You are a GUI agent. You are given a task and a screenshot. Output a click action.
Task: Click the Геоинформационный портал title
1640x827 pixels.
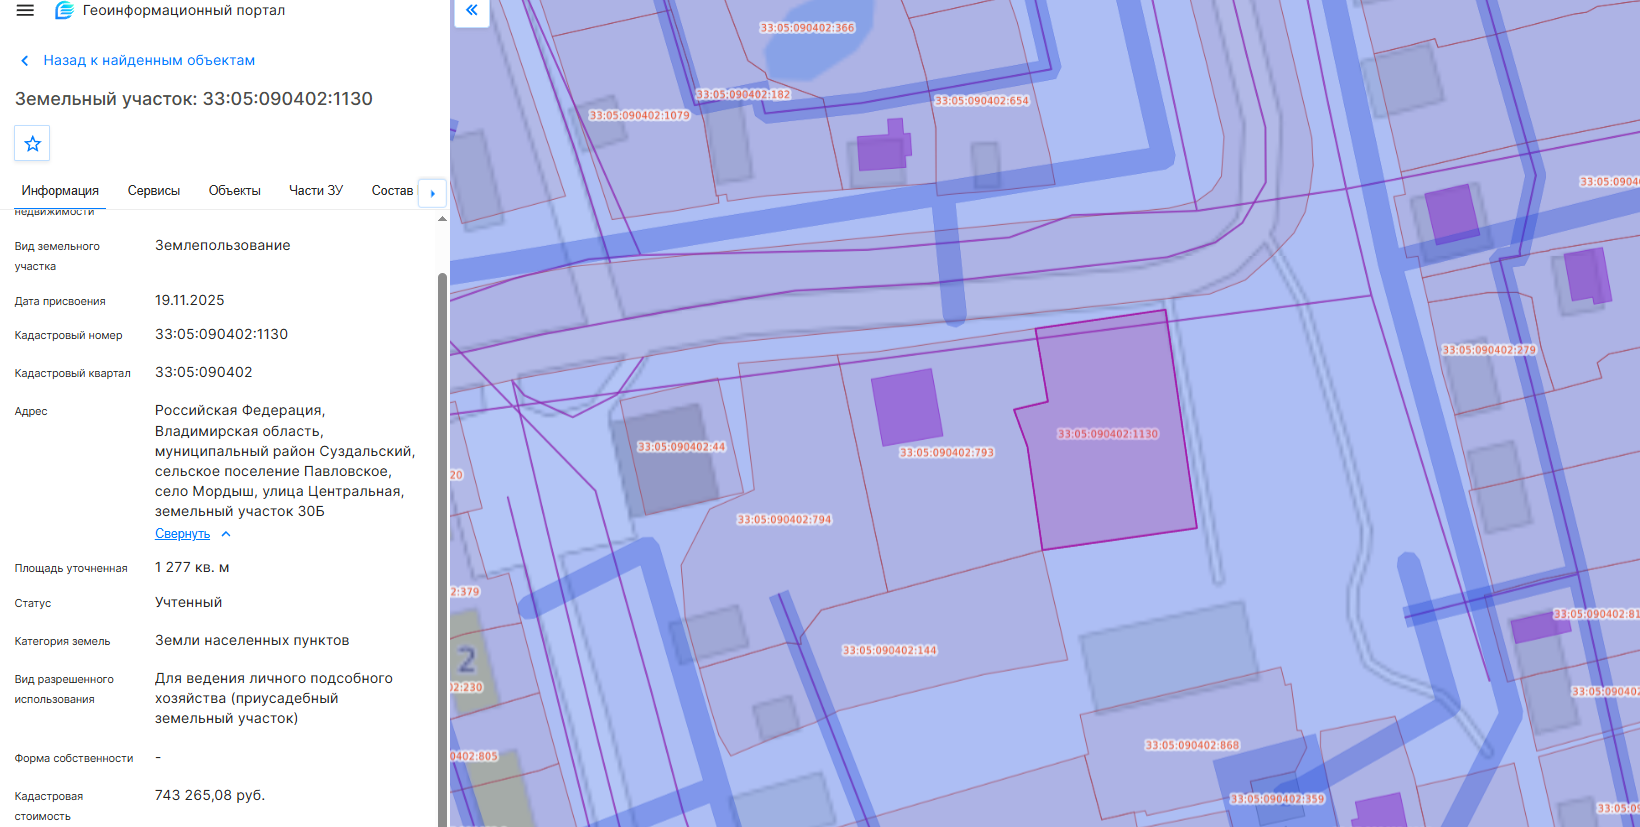(184, 11)
